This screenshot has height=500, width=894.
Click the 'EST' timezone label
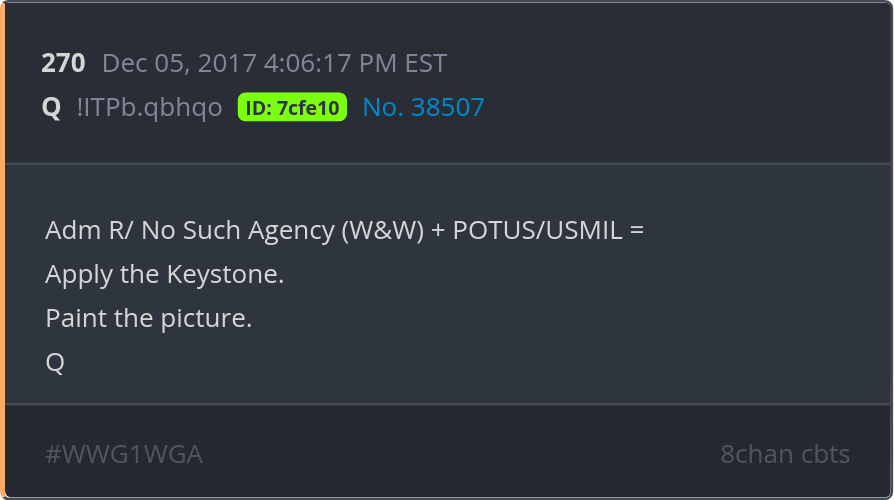(426, 63)
